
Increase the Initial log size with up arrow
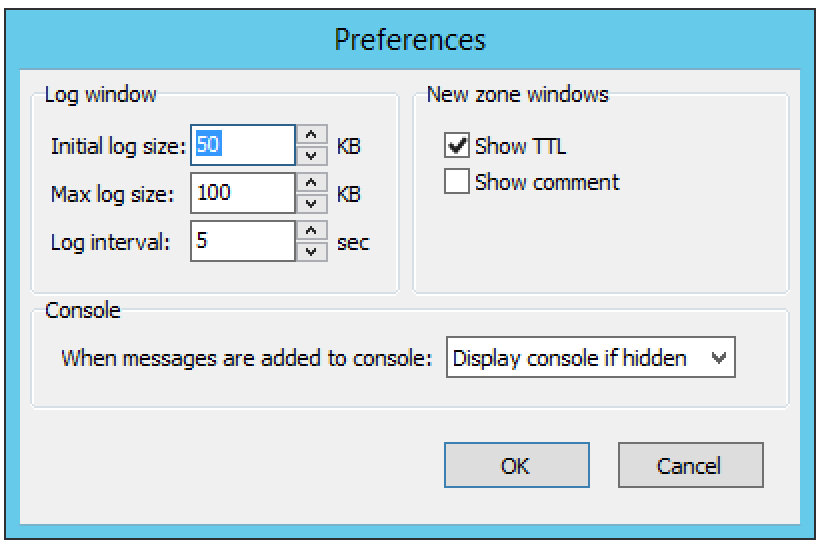pos(313,135)
